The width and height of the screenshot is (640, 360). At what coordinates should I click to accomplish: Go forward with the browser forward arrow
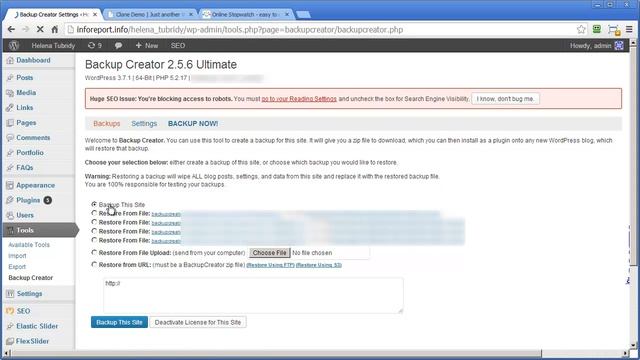pos(25,29)
